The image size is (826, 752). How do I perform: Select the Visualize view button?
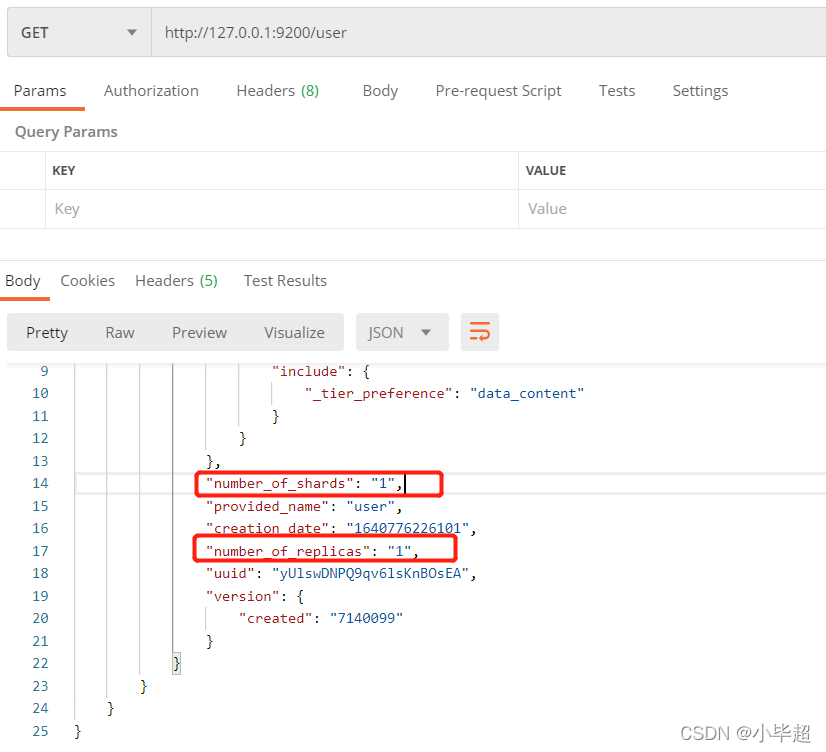294,332
